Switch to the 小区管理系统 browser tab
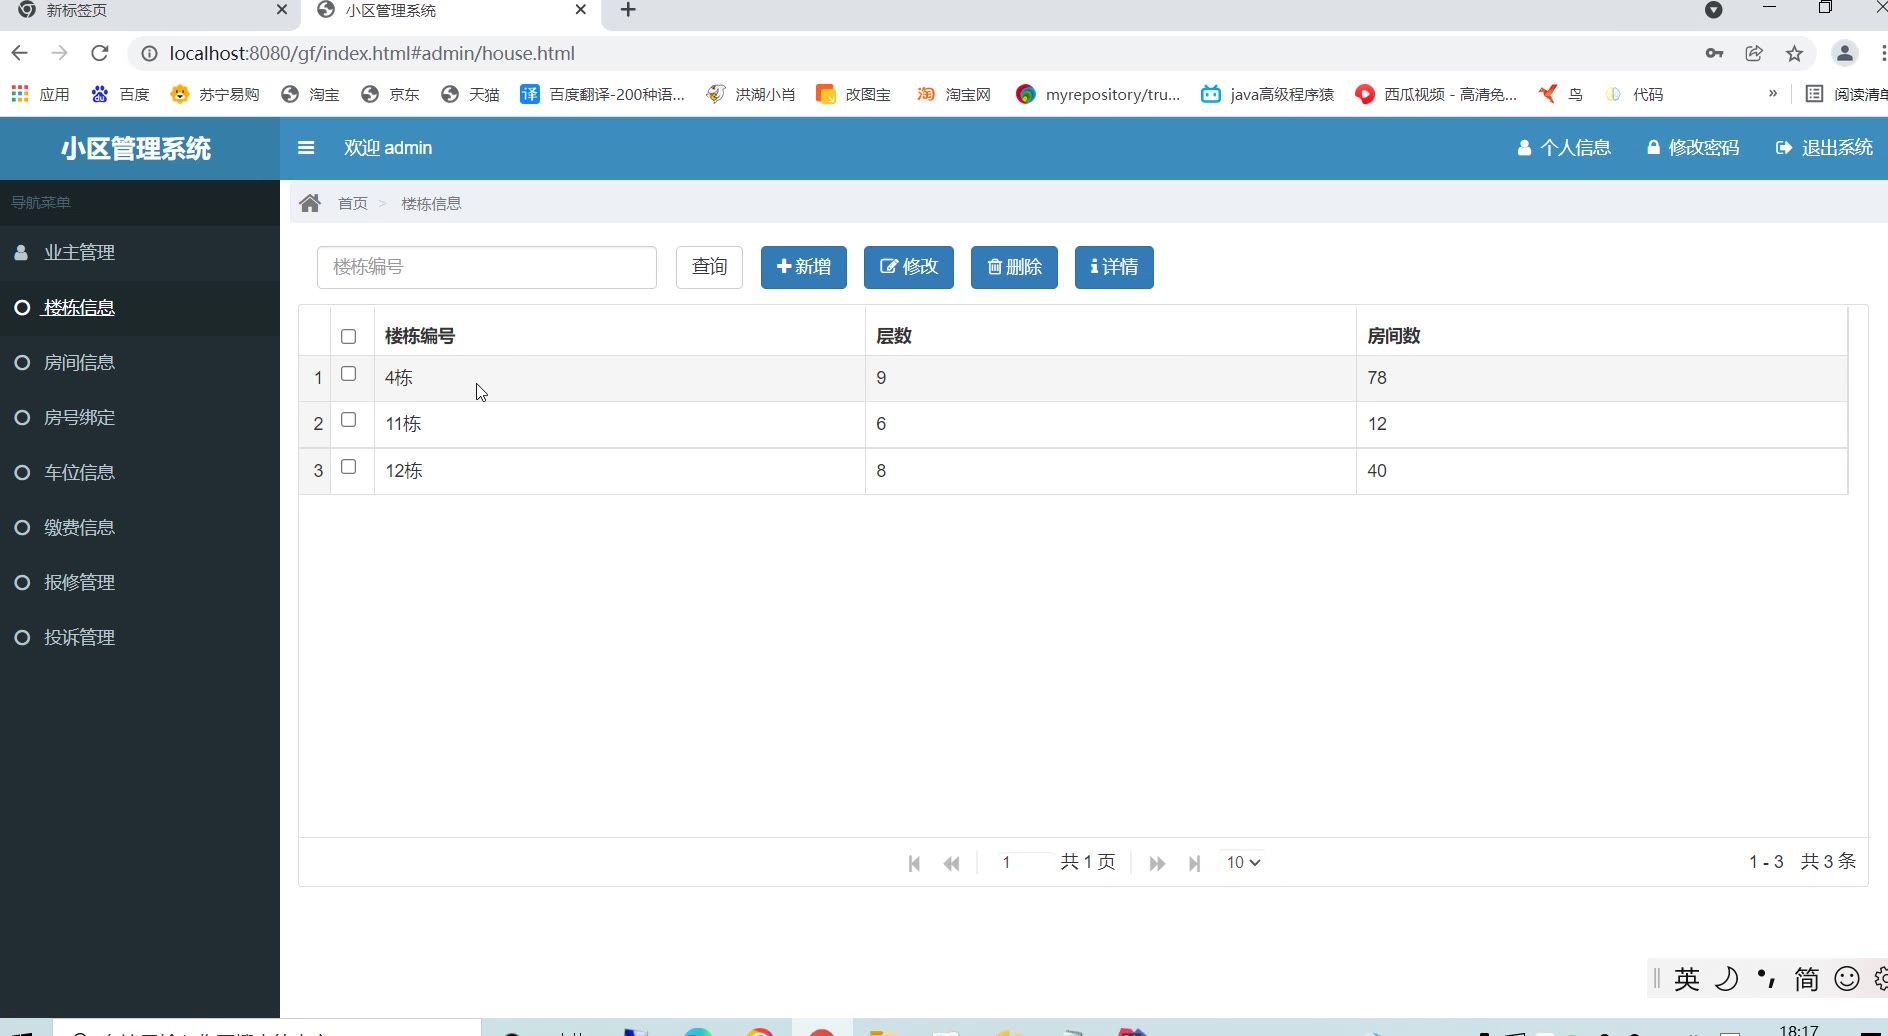 point(450,11)
